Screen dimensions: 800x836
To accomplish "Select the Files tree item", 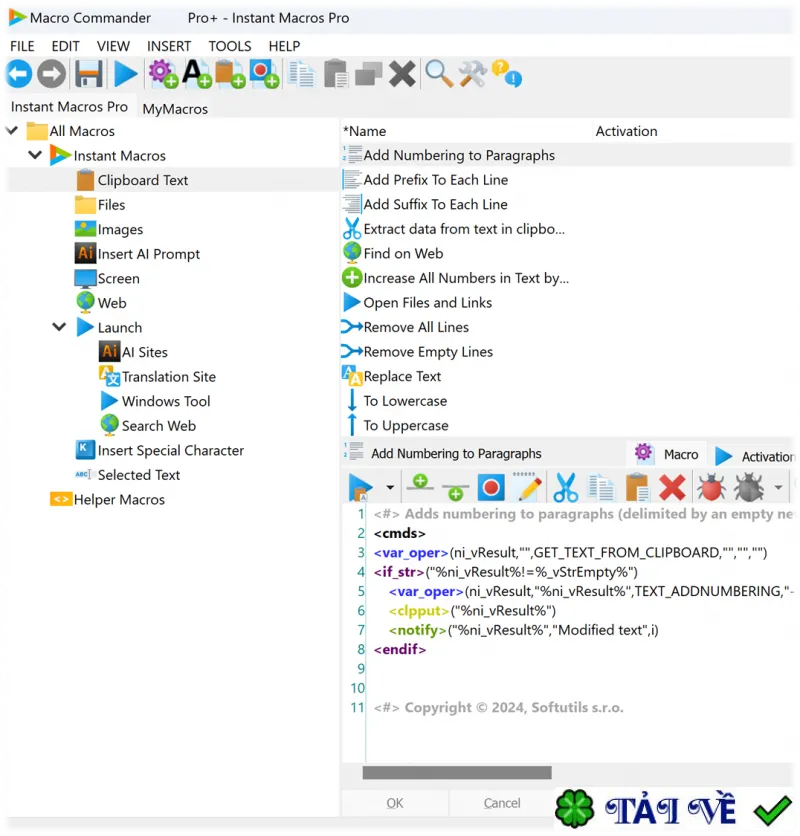I will [111, 205].
